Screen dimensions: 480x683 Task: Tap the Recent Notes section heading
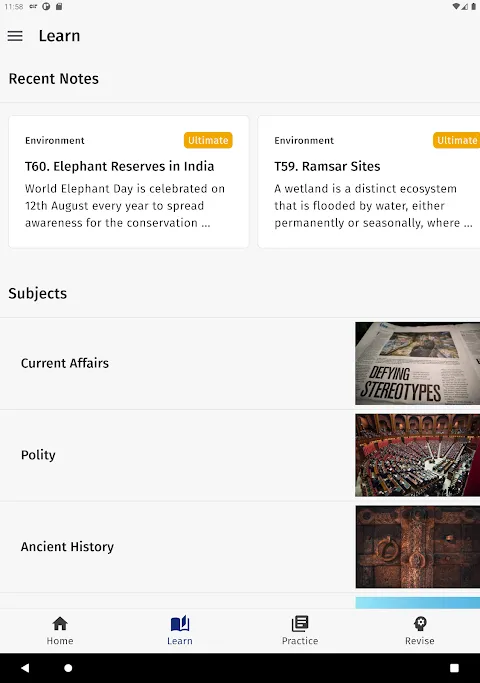pyautogui.click(x=54, y=79)
